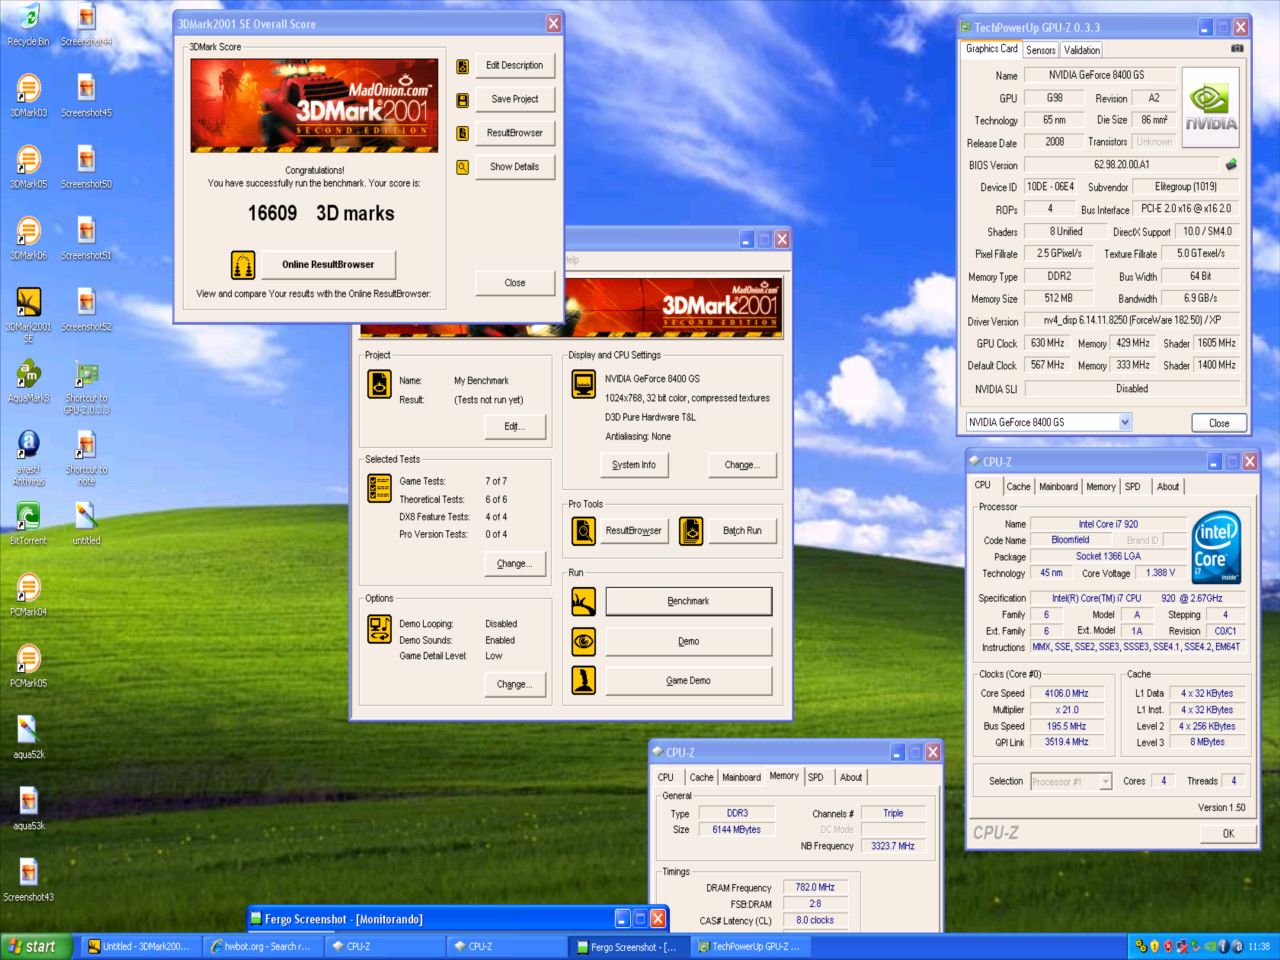Open the SPD tab in CPU-Z memory window
The height and width of the screenshot is (960, 1280).
(816, 777)
